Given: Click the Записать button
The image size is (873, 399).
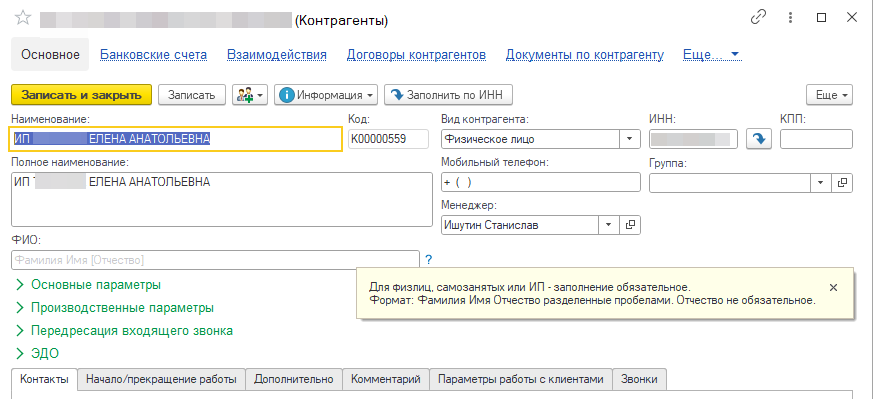Looking at the screenshot, I should tap(192, 95).
